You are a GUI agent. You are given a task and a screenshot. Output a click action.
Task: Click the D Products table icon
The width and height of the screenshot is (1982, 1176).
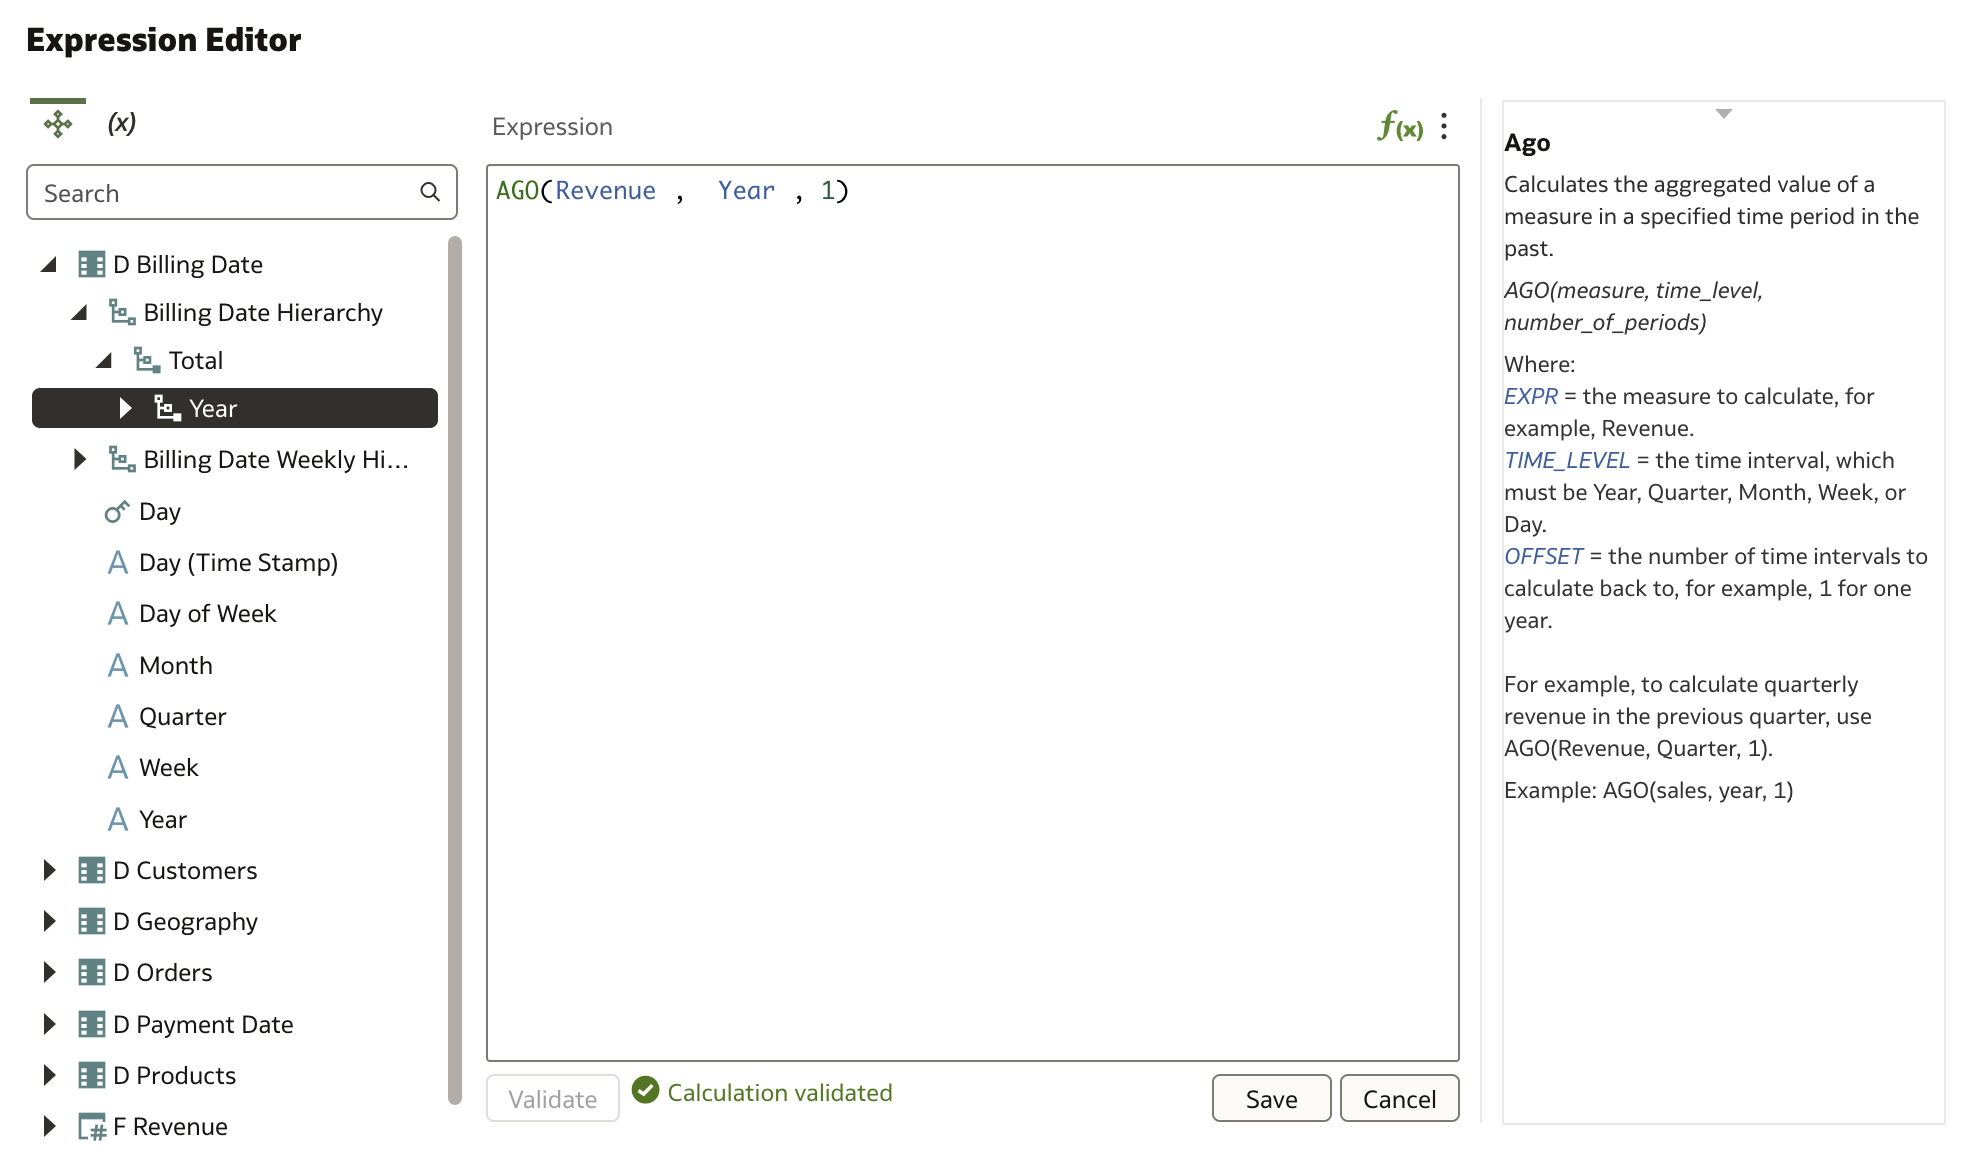91,1075
